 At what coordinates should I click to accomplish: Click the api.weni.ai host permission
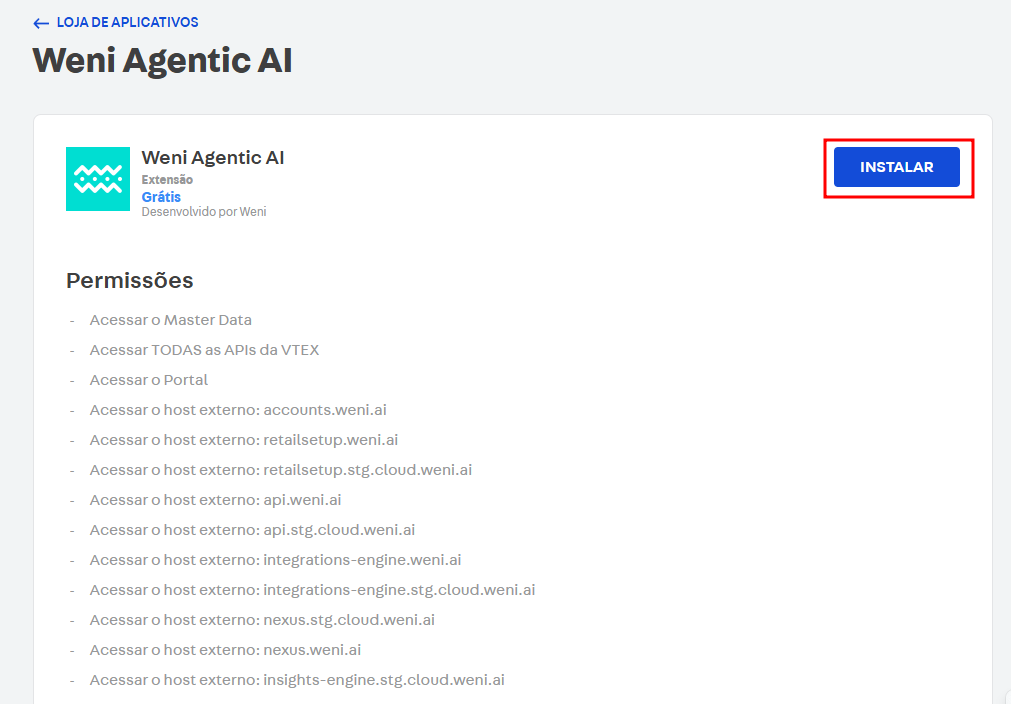point(215,500)
